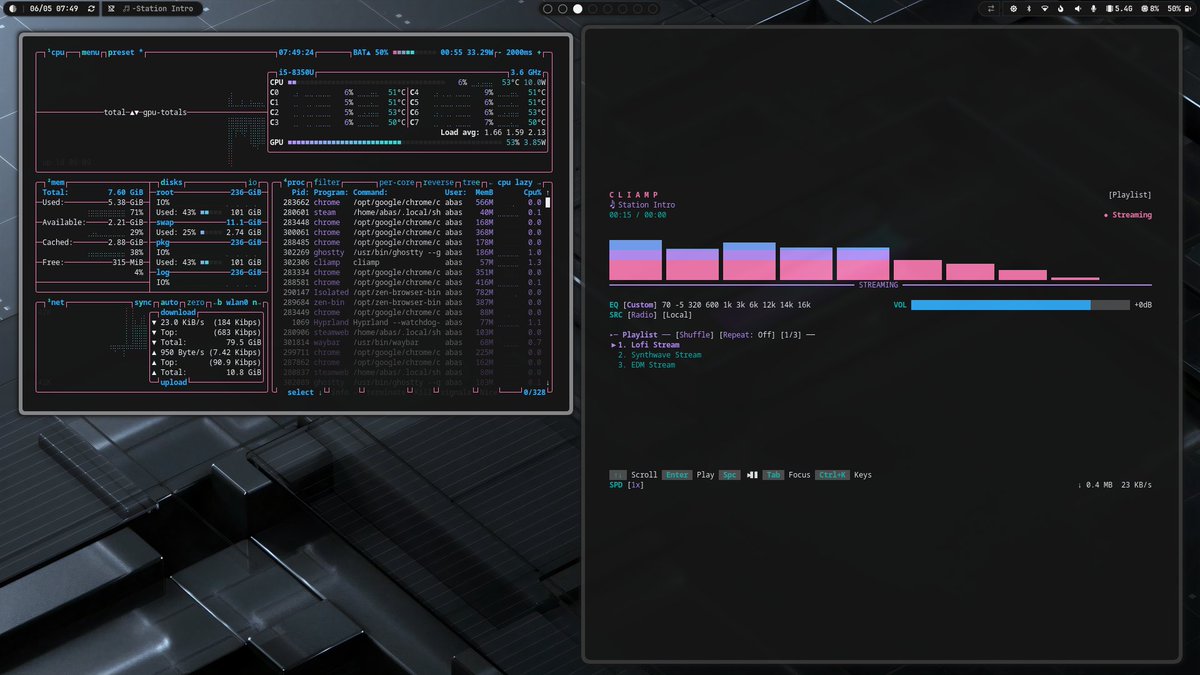1200x675 pixels.
Task: Select the 70 Hz EQ band
Action: click(666, 305)
